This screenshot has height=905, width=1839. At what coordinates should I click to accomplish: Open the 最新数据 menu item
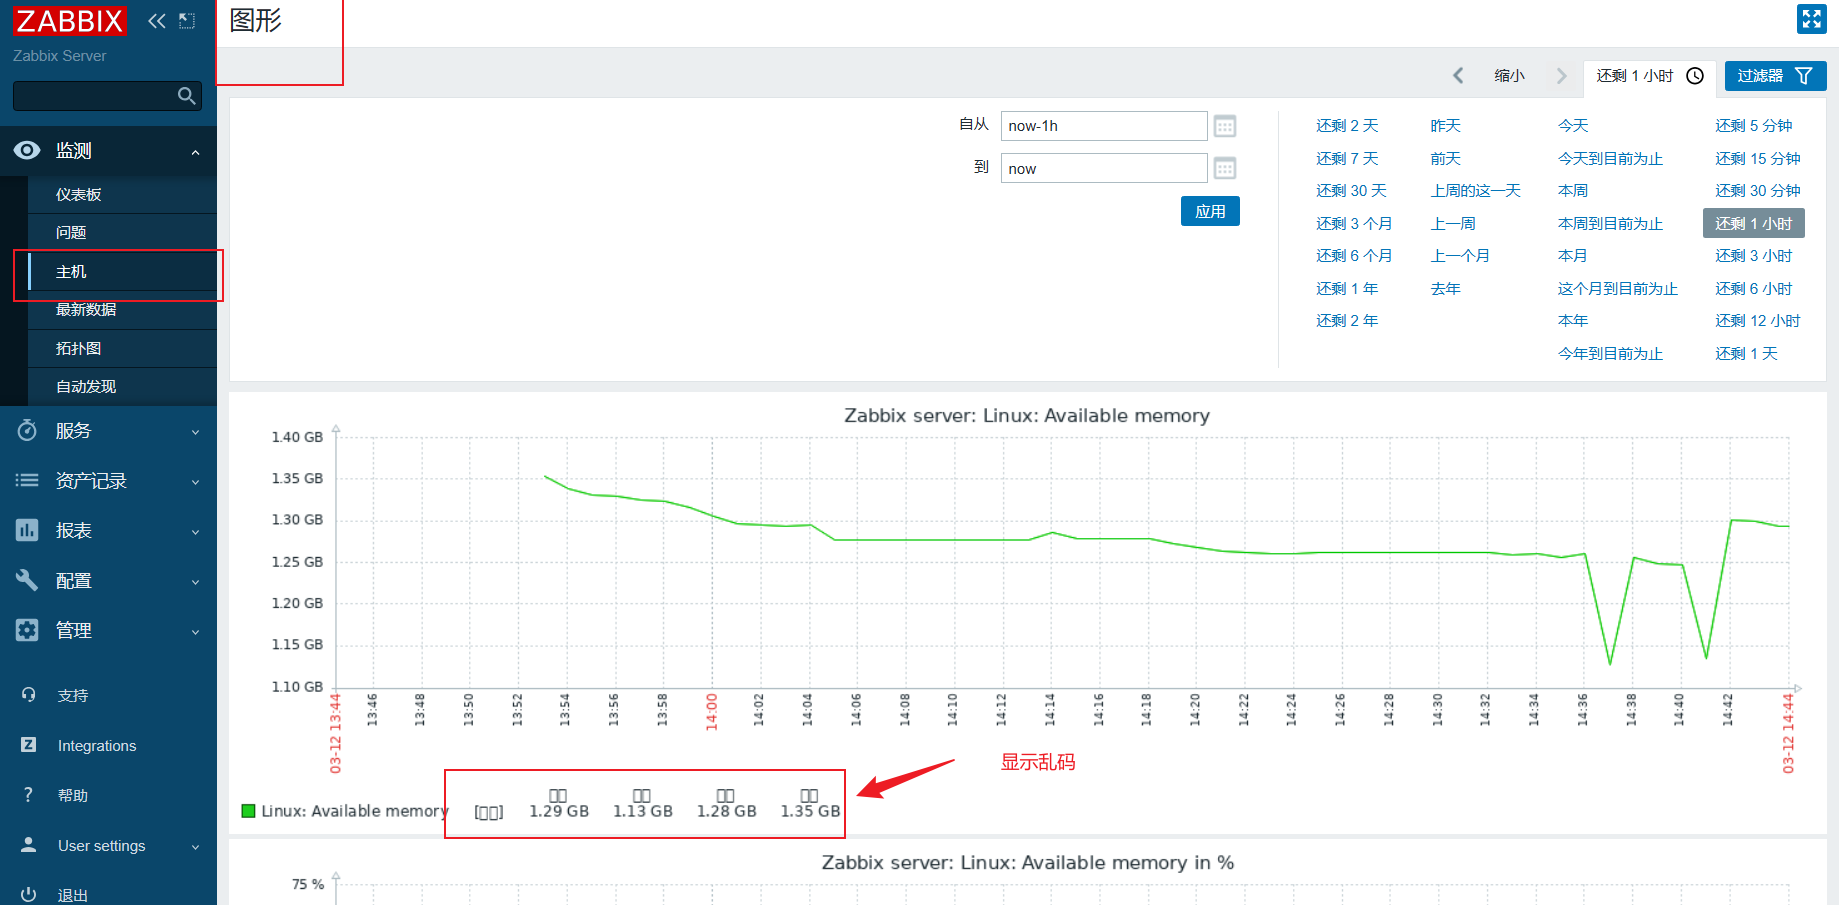[122, 310]
